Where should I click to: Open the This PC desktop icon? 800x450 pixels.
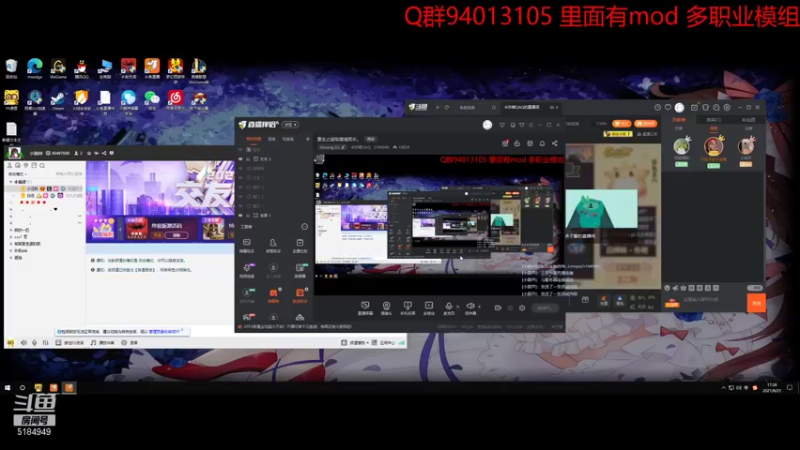tap(105, 66)
